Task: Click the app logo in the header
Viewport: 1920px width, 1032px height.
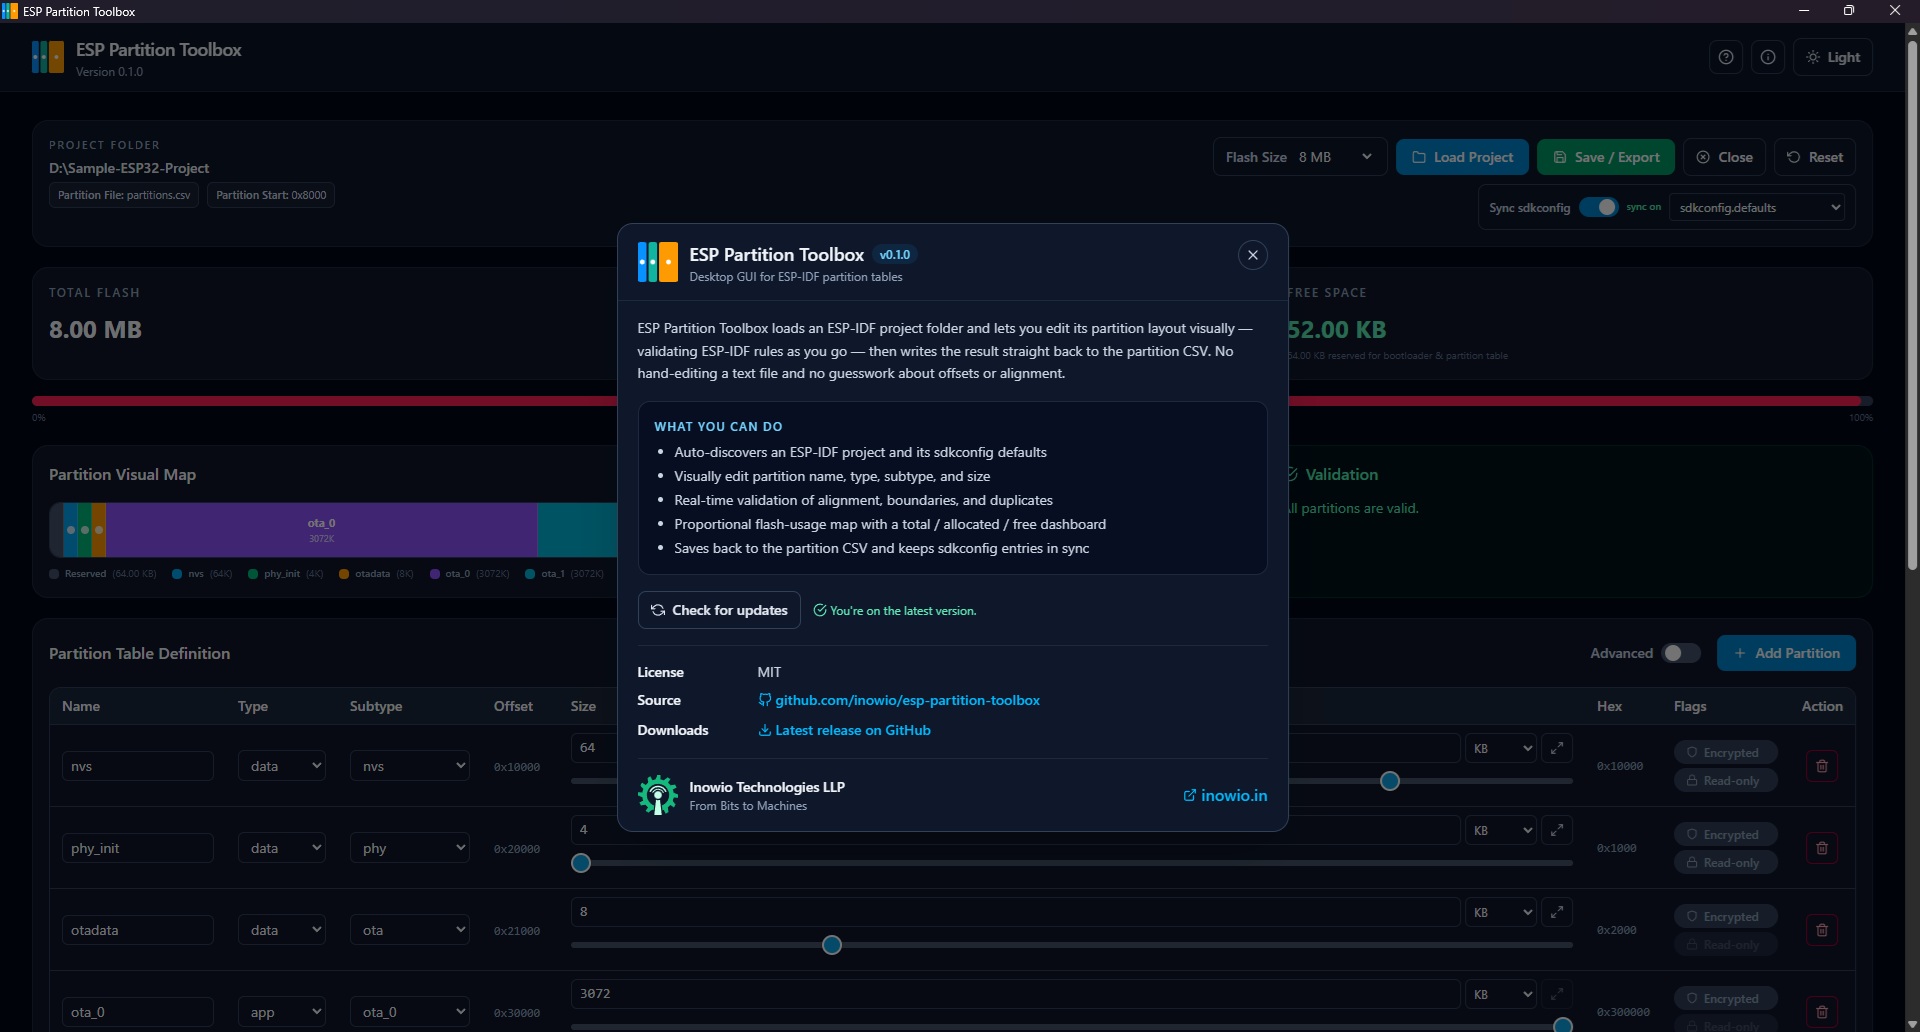Action: (47, 57)
